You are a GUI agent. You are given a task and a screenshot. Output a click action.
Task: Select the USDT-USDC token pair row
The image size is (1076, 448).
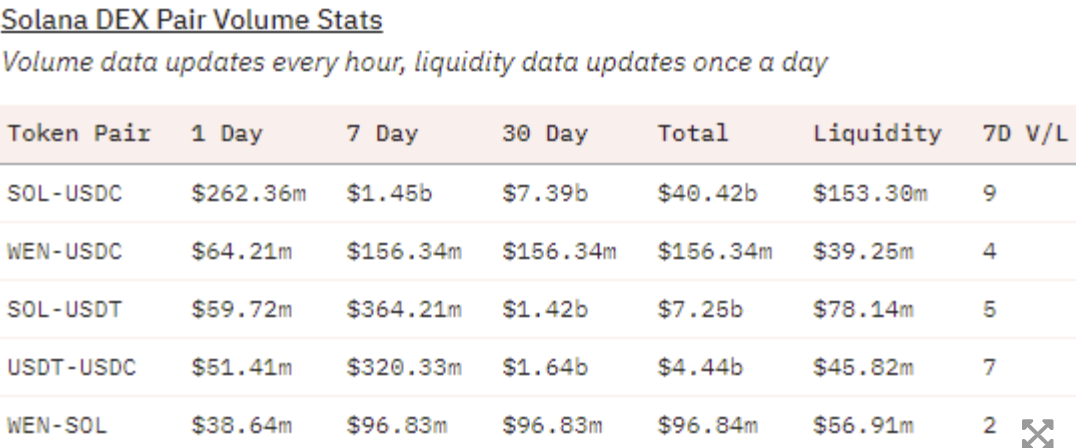pyautogui.click(x=538, y=368)
